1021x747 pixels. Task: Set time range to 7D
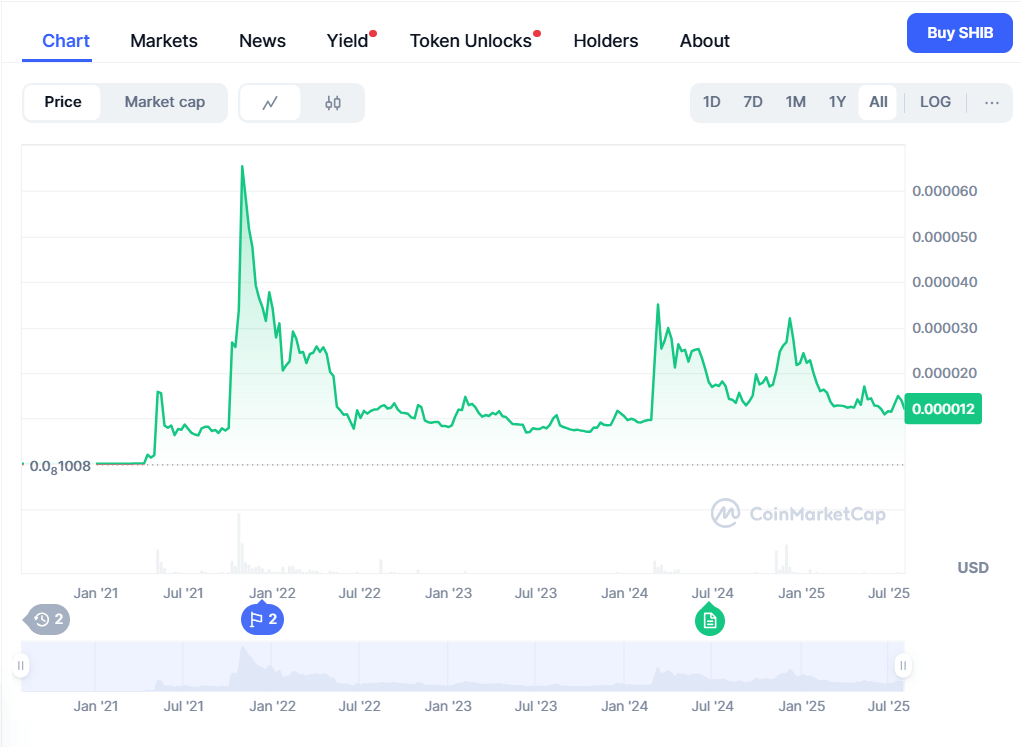[753, 102]
